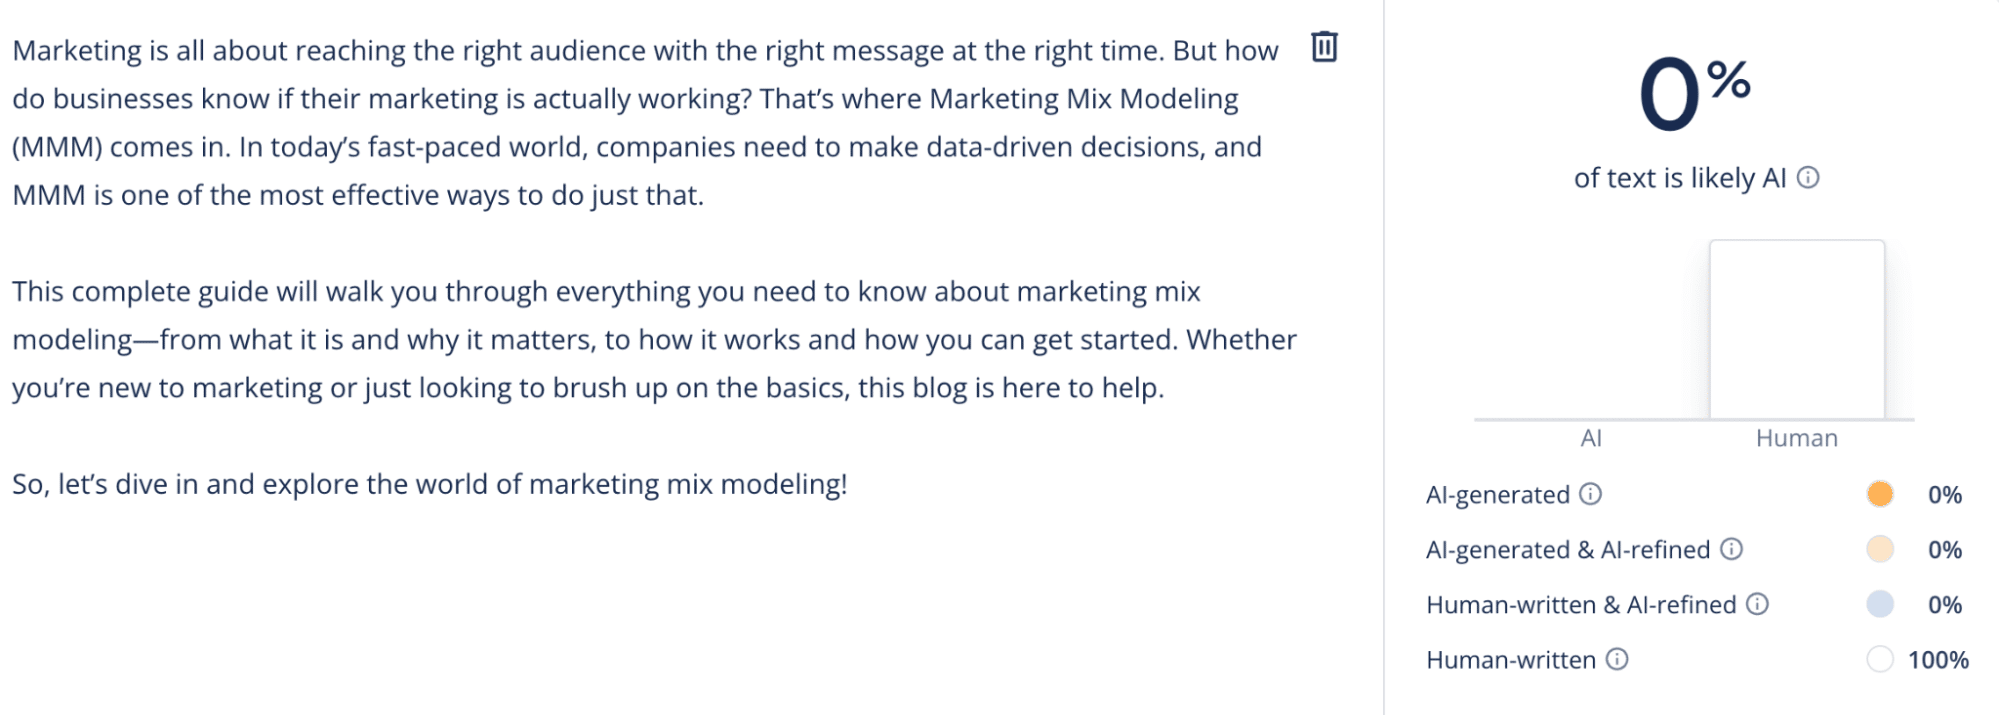Select the orange AI-generated color dot
Viewport: 1999px width, 716px height.
1880,494
